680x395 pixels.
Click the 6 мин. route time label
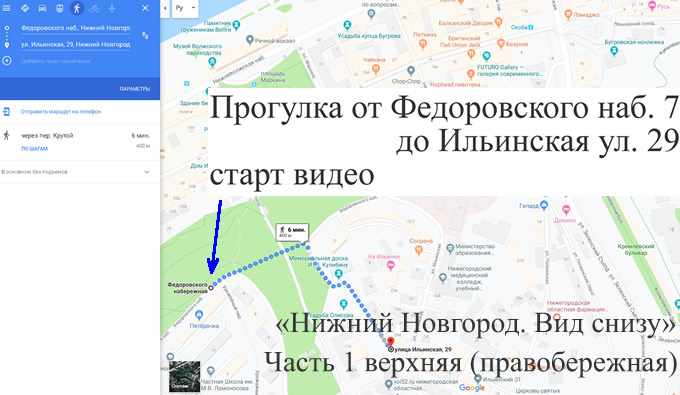293,232
